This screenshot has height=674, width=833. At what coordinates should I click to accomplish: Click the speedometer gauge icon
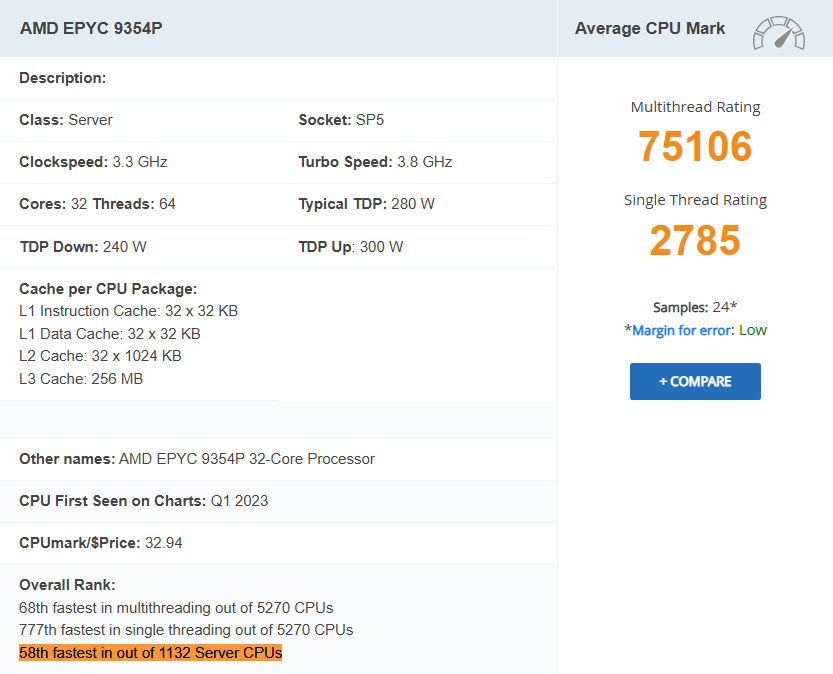coord(779,33)
